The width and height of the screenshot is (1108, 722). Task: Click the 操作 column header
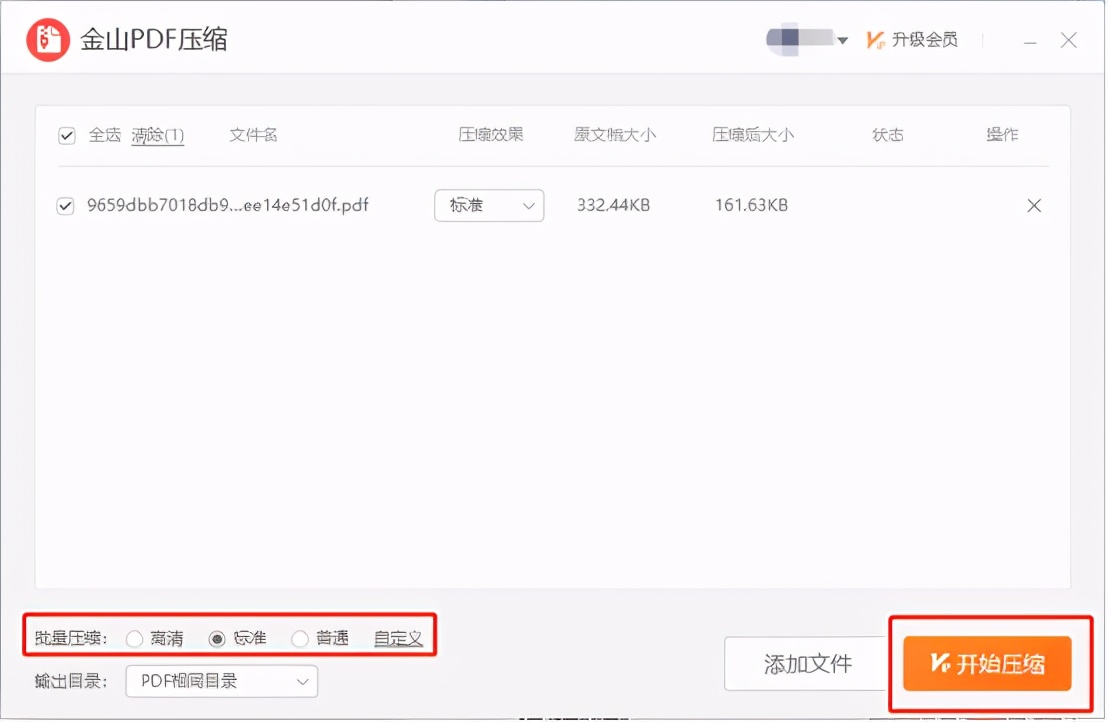click(x=1002, y=134)
